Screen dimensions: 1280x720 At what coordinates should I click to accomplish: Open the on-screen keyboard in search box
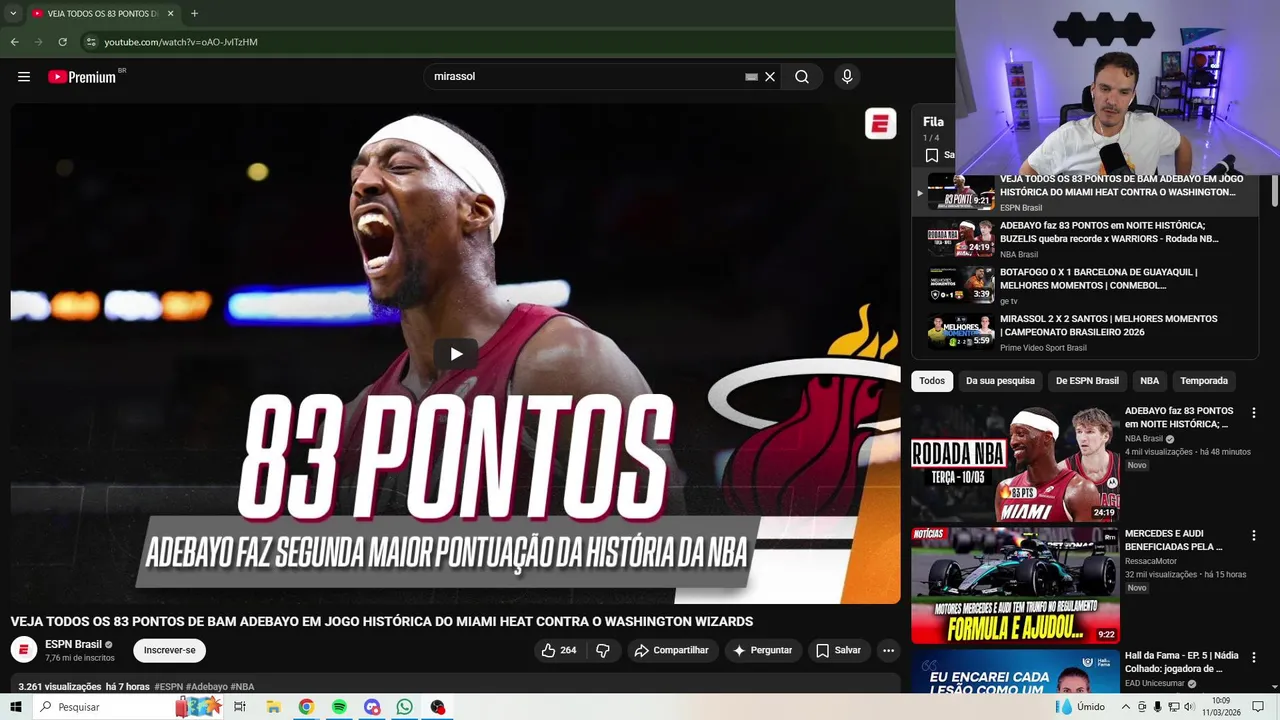(x=751, y=77)
